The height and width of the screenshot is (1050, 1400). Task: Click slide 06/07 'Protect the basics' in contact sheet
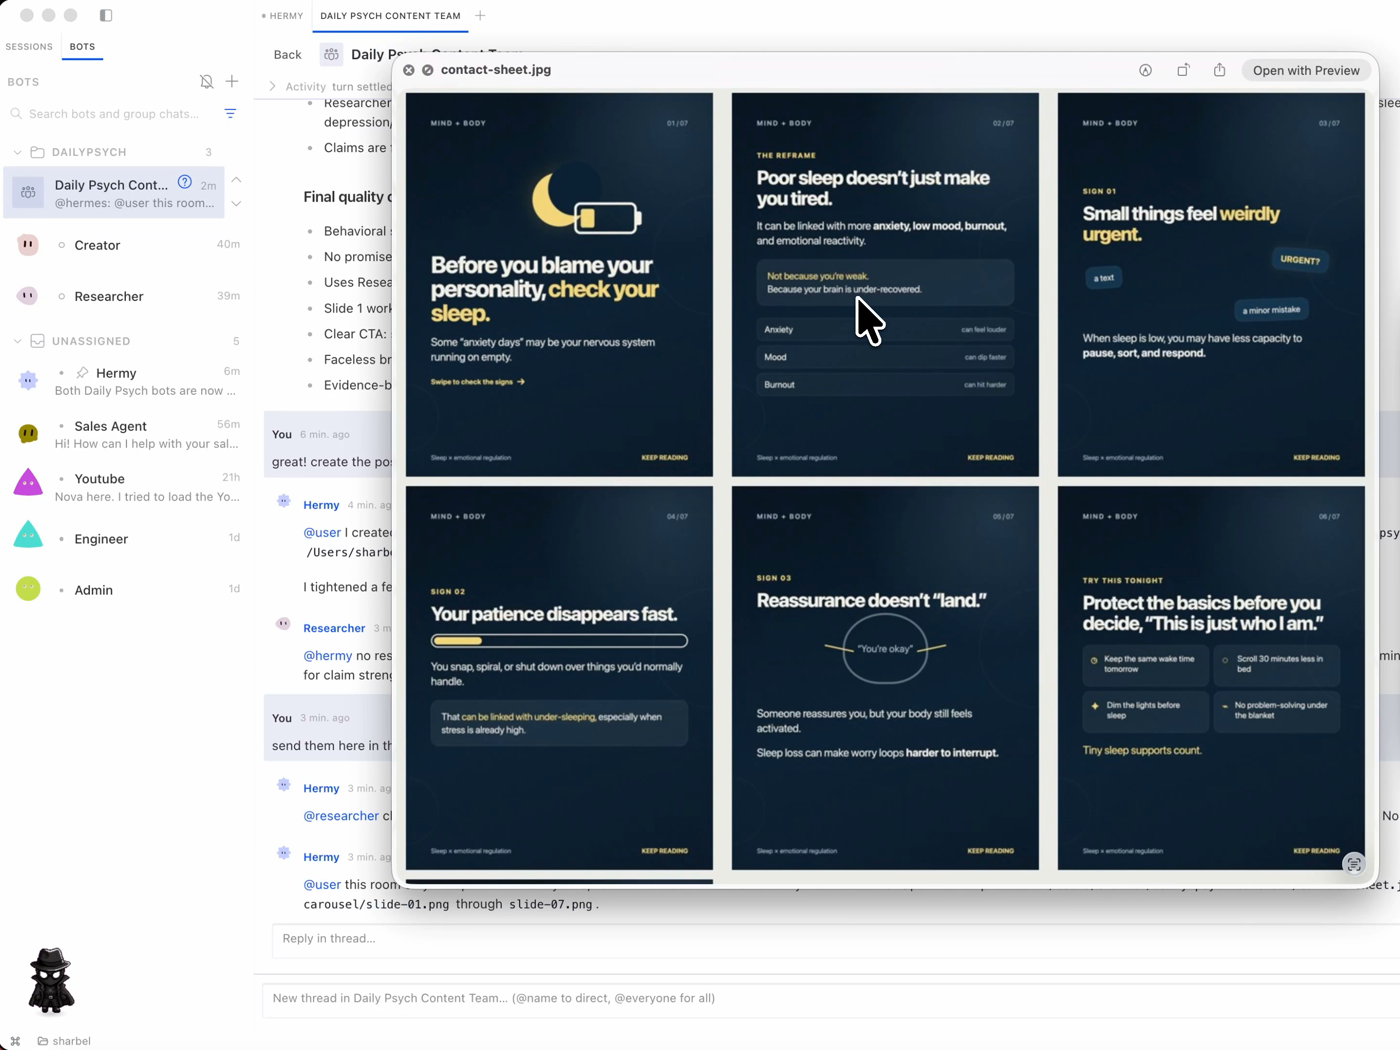click(1211, 678)
